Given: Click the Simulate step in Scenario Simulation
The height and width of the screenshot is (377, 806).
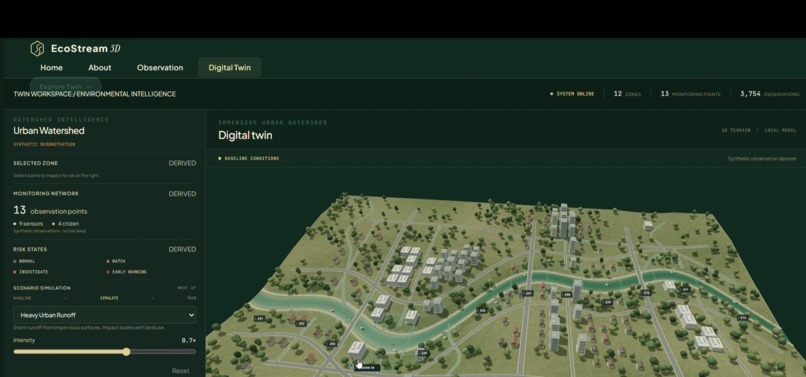Looking at the screenshot, I should pos(109,298).
